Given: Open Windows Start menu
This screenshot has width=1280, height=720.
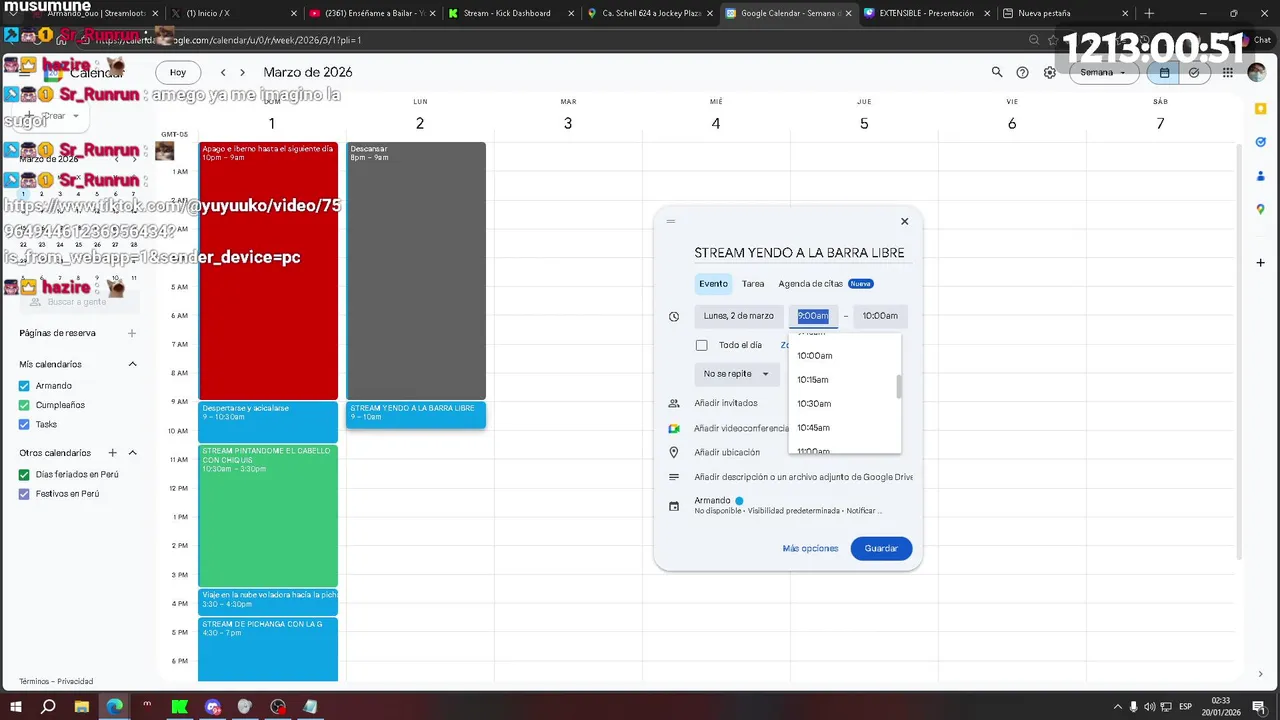Looking at the screenshot, I should (16, 706).
